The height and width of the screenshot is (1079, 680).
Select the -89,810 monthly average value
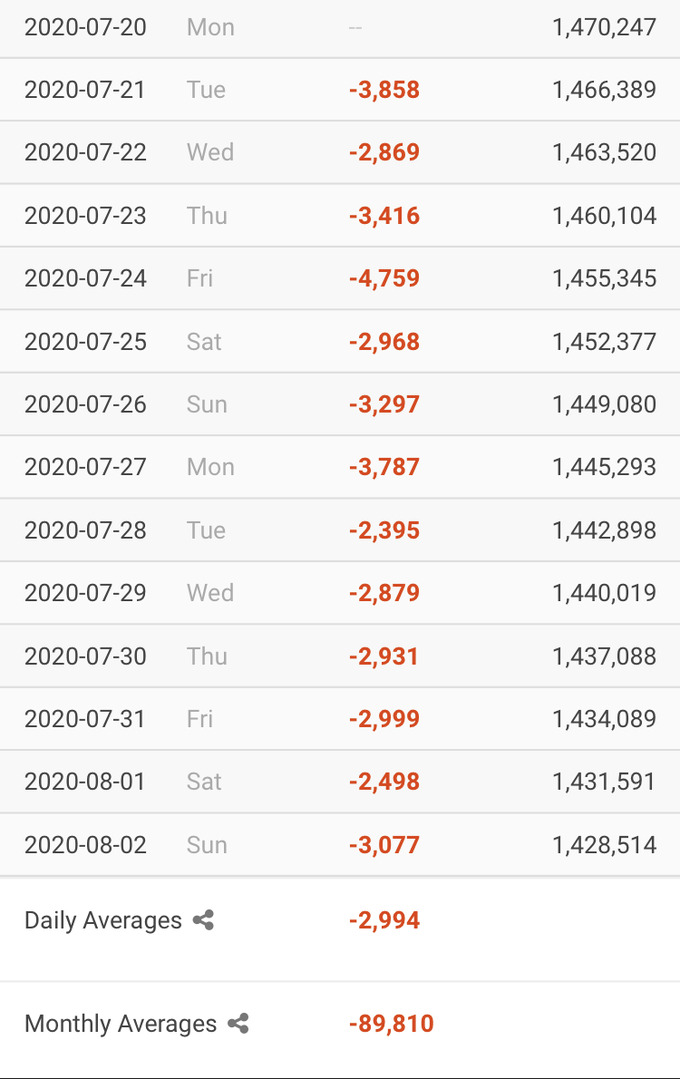click(391, 1024)
